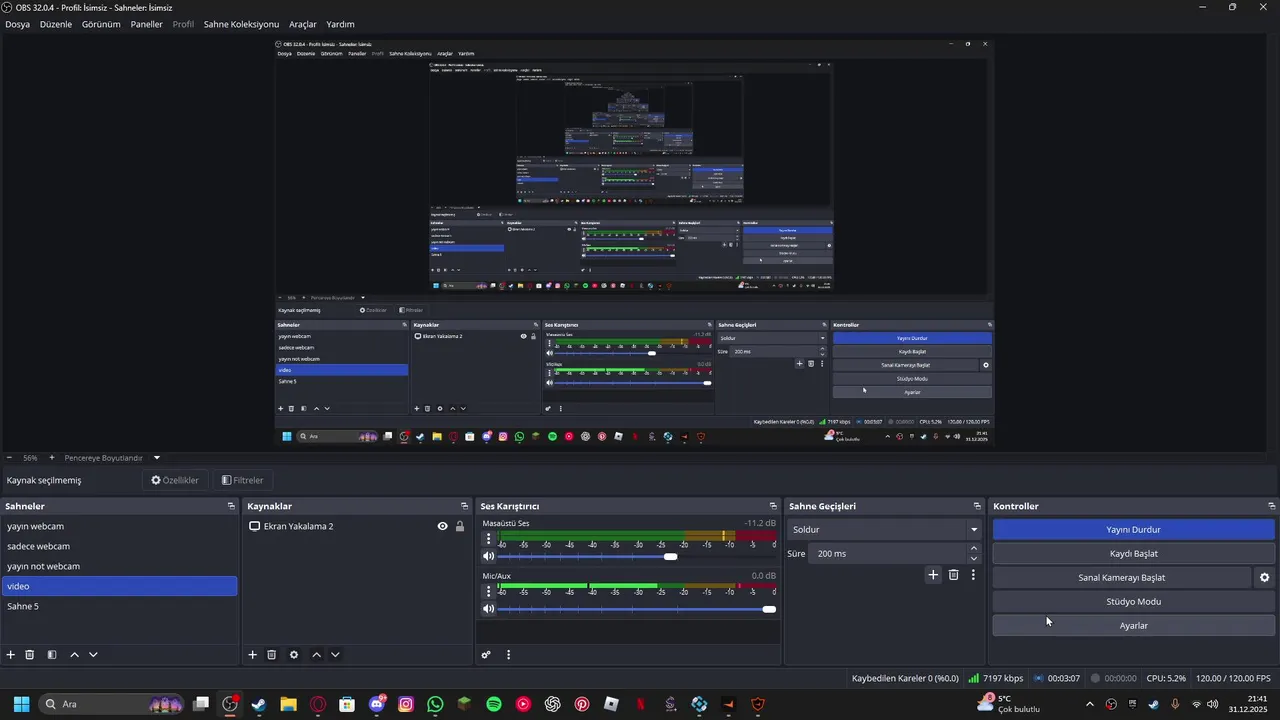Move scene up in Sahneler toolbar
The height and width of the screenshot is (720, 1280).
coord(74,654)
